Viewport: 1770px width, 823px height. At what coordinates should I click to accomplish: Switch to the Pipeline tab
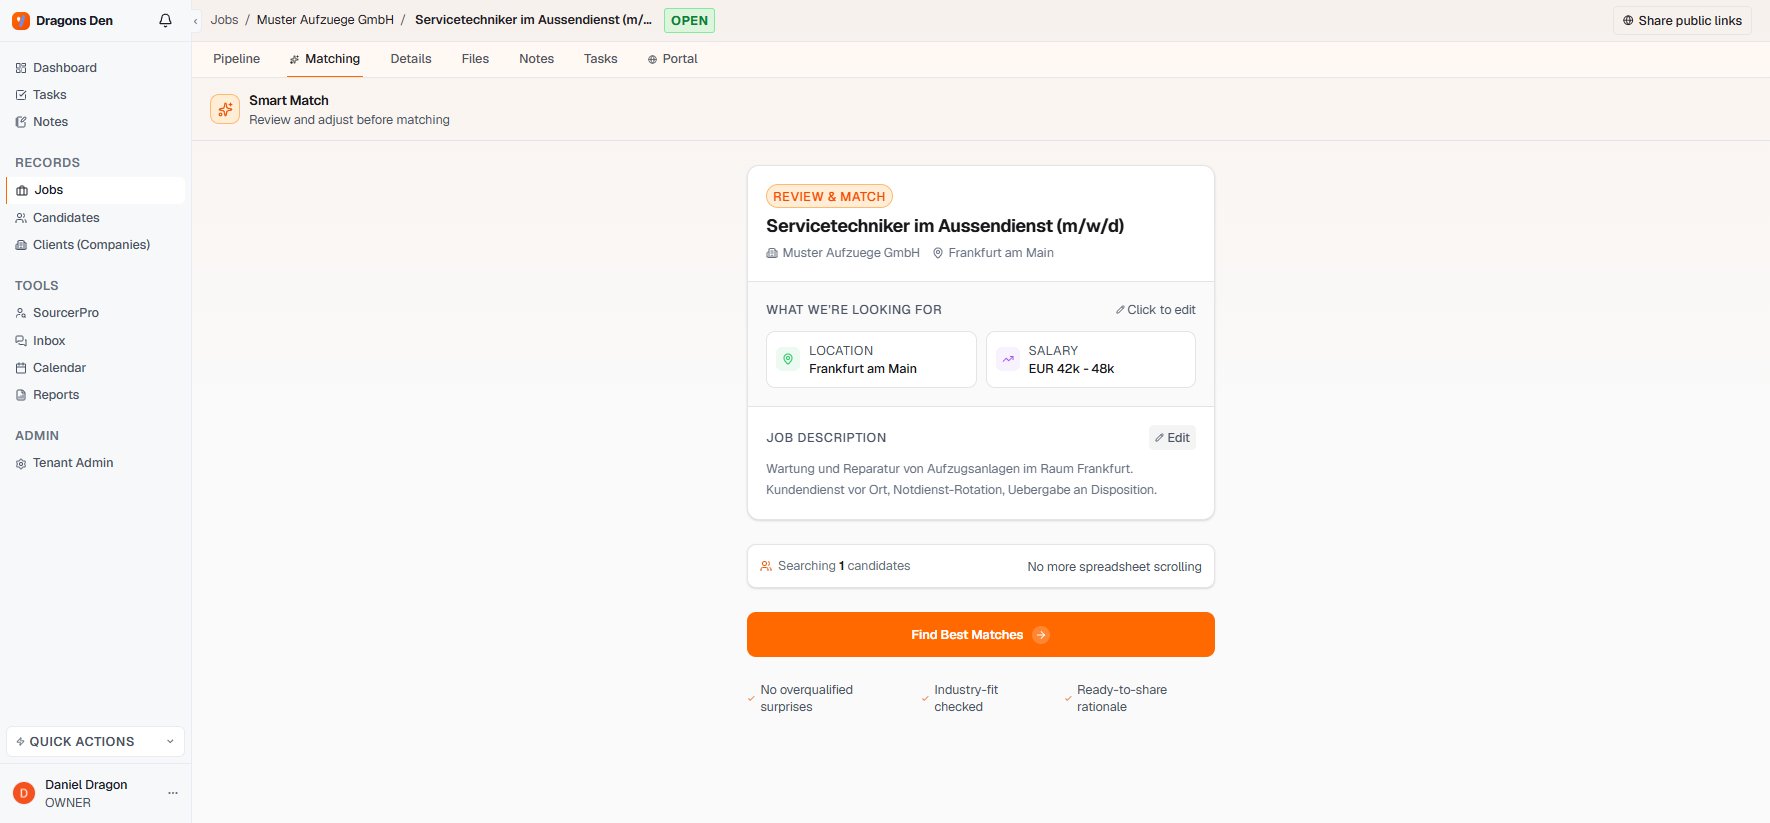(x=236, y=59)
